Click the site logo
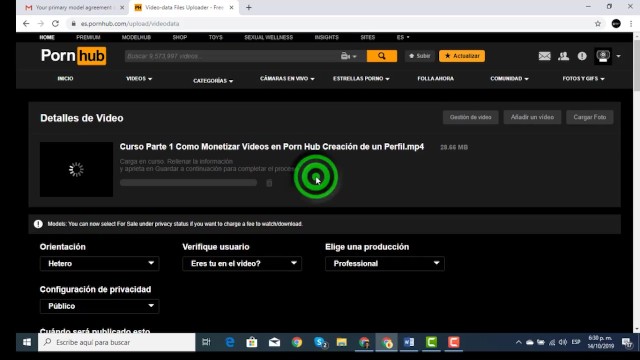 [x=73, y=56]
